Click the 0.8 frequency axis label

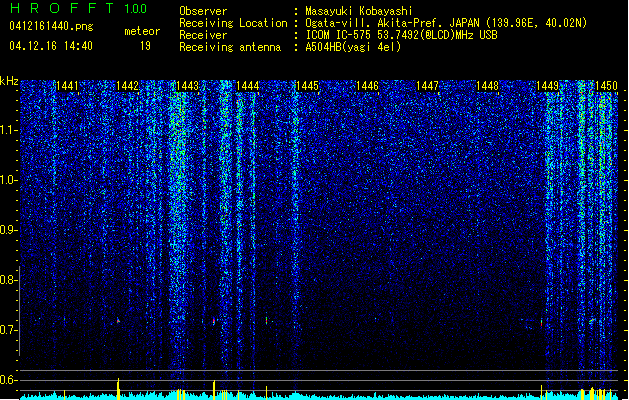(x=8, y=280)
